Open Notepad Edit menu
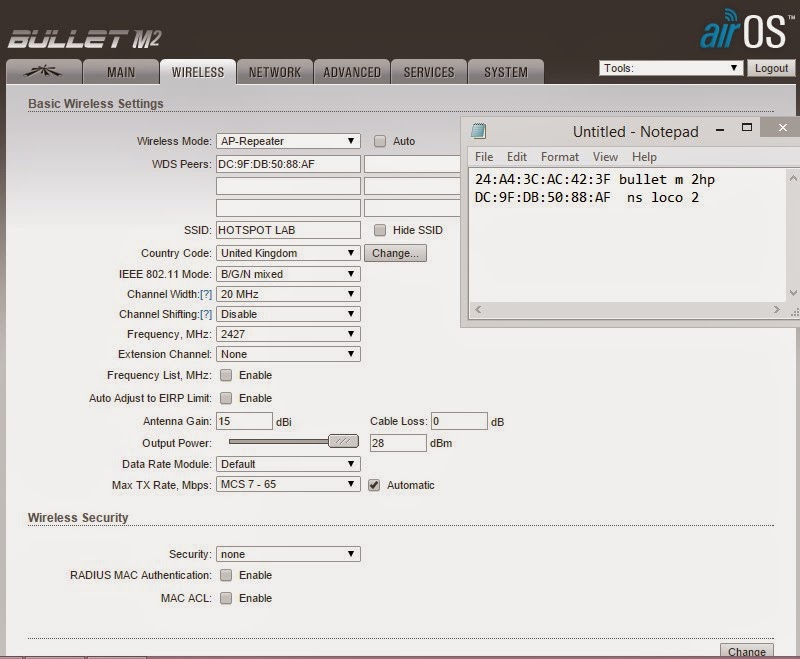Image resolution: width=800 pixels, height=659 pixels. coord(516,157)
